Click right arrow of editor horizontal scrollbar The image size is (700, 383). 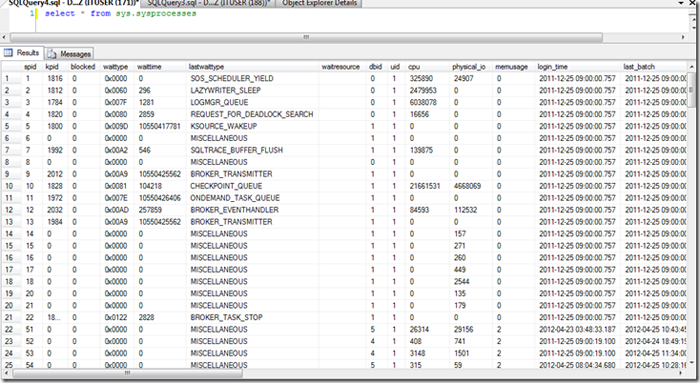(683, 37)
